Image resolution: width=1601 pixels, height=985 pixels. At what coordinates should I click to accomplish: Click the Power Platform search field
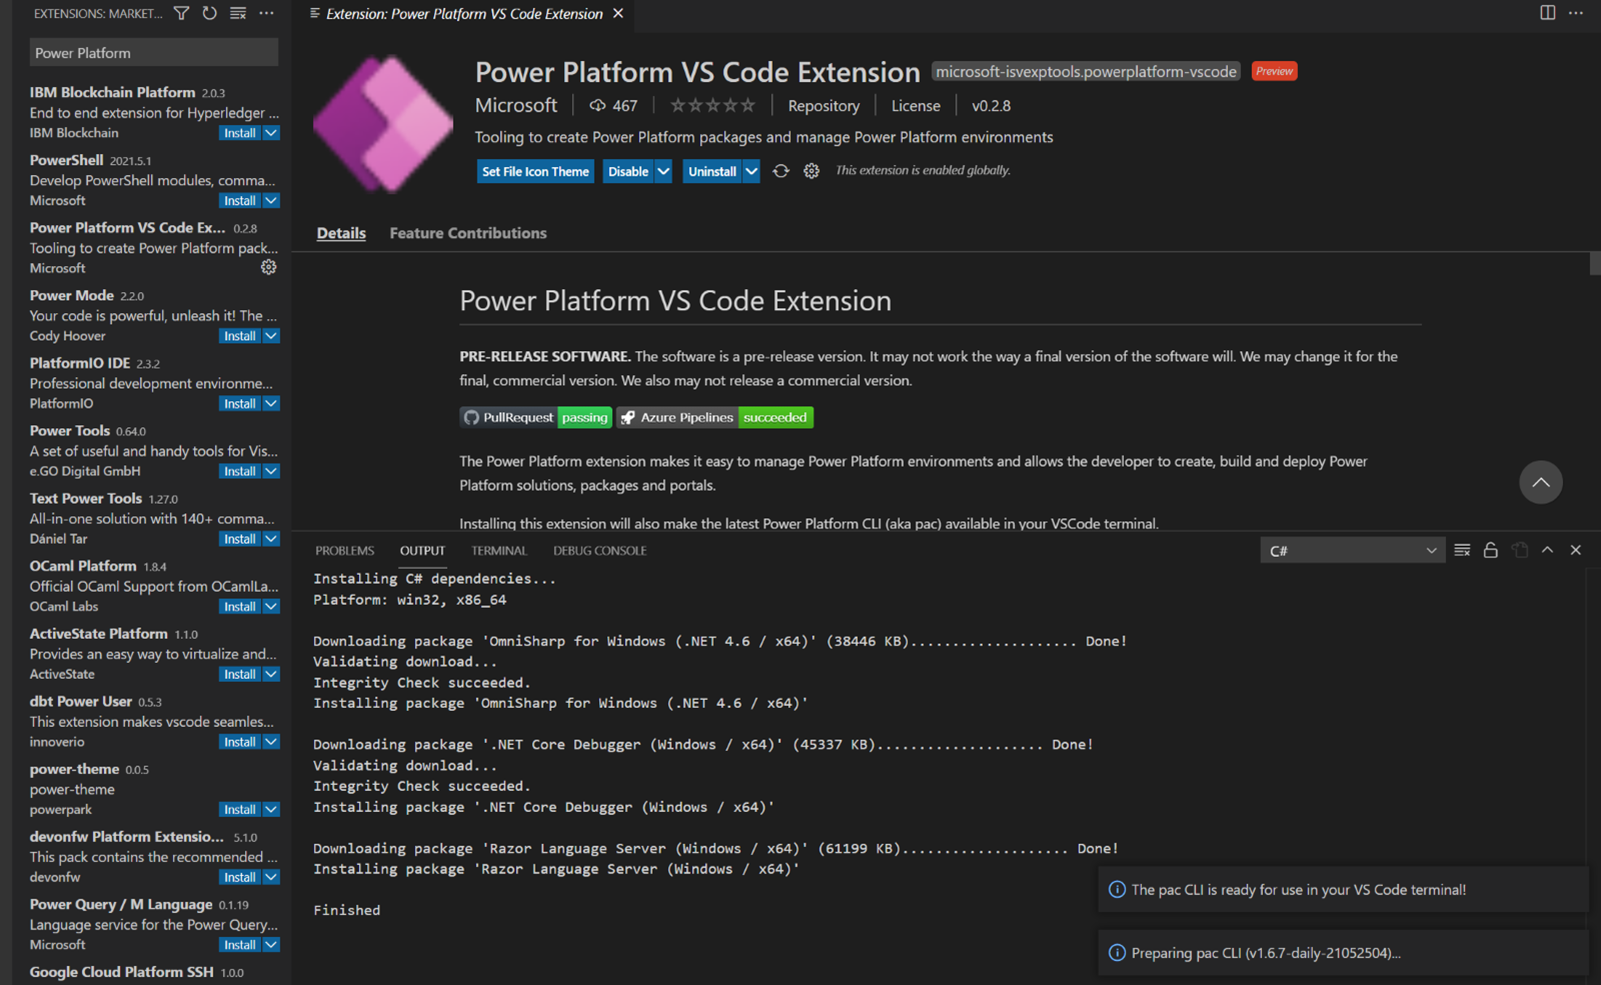point(152,53)
